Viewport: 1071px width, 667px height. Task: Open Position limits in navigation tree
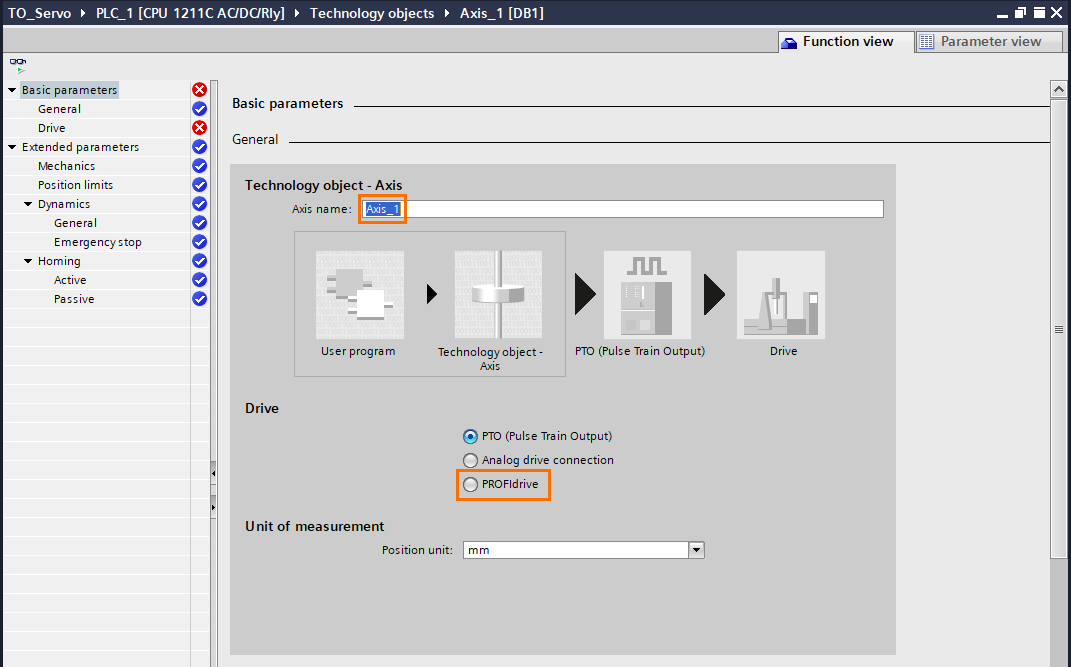pos(75,185)
